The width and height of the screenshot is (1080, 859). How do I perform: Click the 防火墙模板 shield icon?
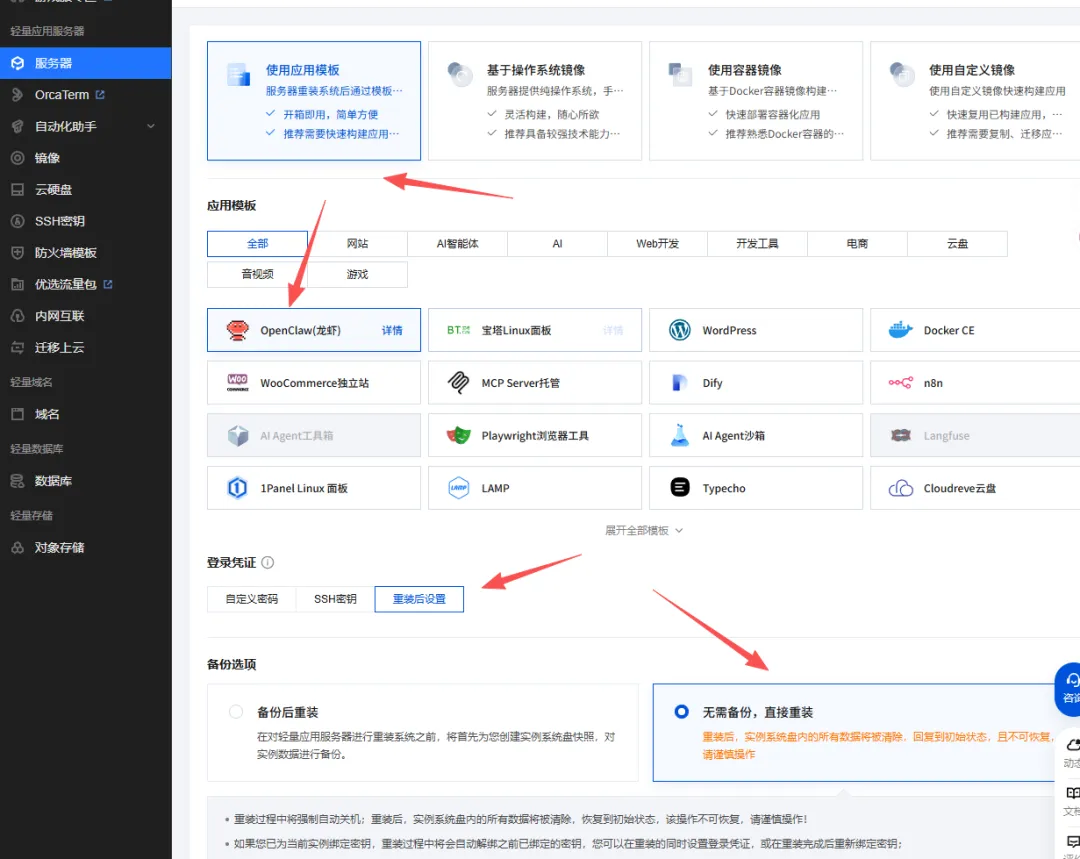pos(18,253)
